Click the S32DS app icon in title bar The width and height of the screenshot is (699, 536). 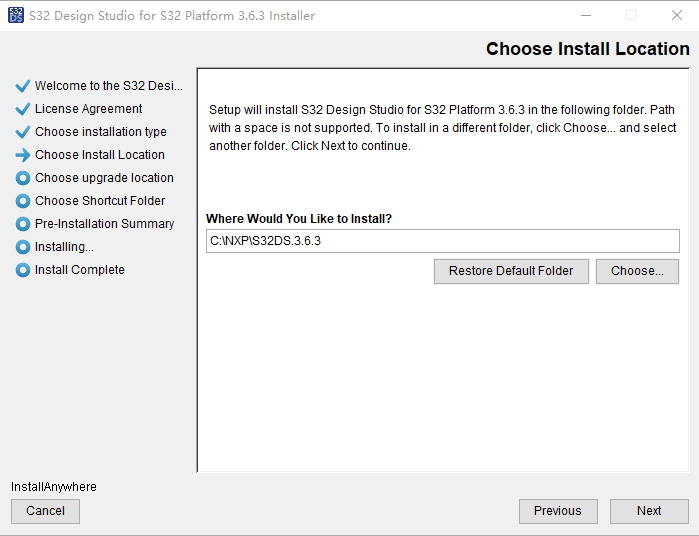click(16, 15)
